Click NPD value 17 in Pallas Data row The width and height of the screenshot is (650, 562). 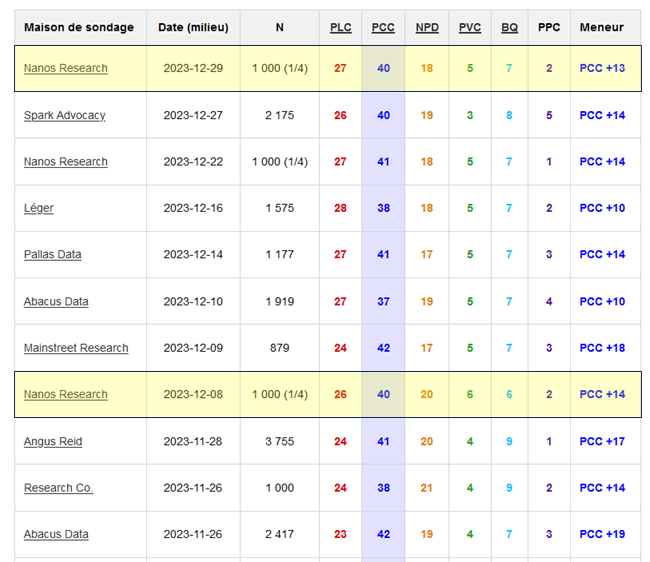pyautogui.click(x=427, y=254)
